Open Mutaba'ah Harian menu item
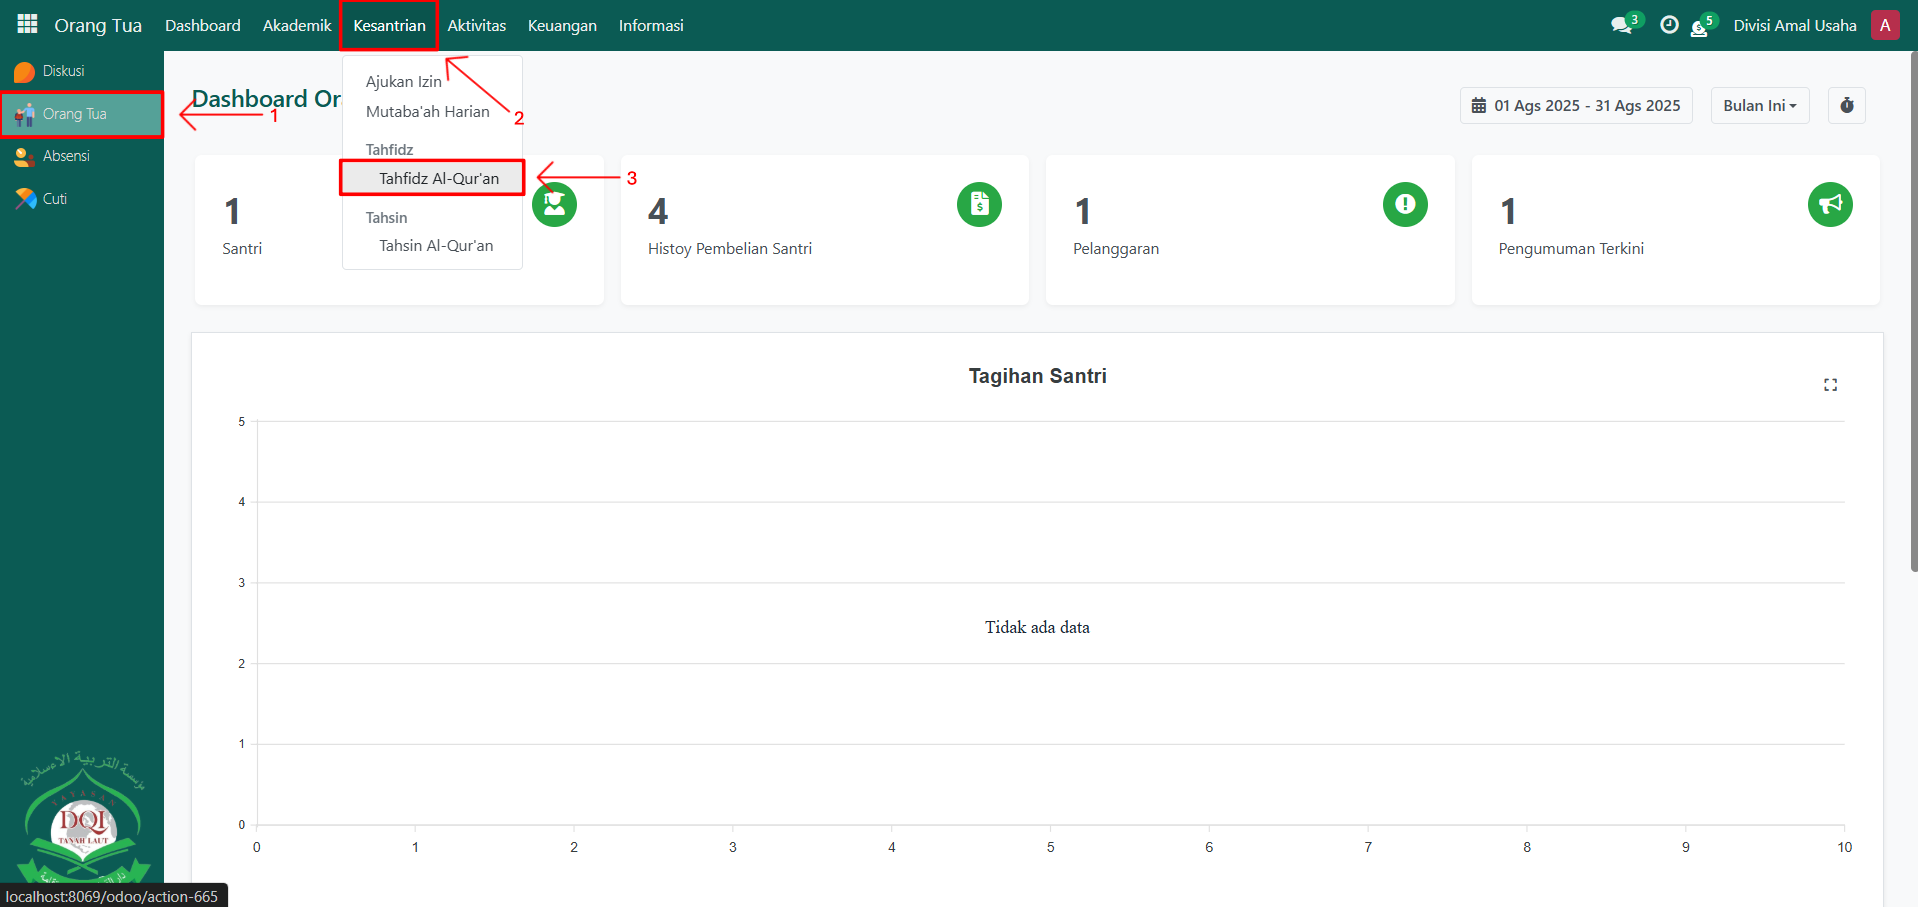 click(x=427, y=112)
